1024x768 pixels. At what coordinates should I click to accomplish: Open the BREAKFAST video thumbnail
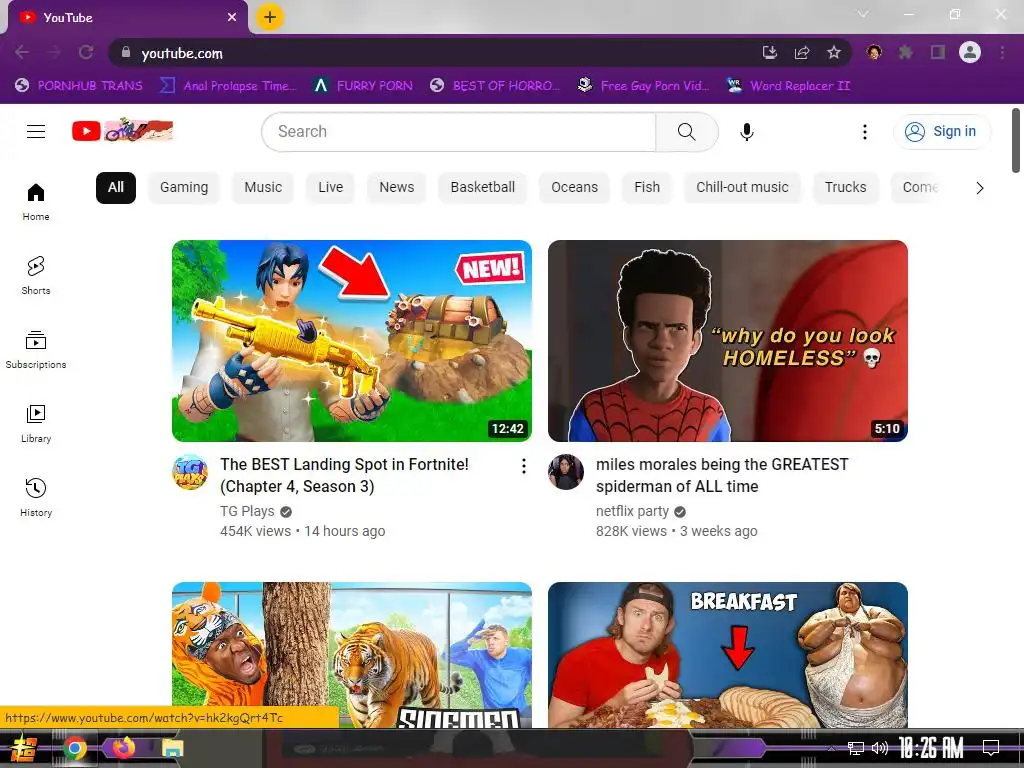[728, 655]
